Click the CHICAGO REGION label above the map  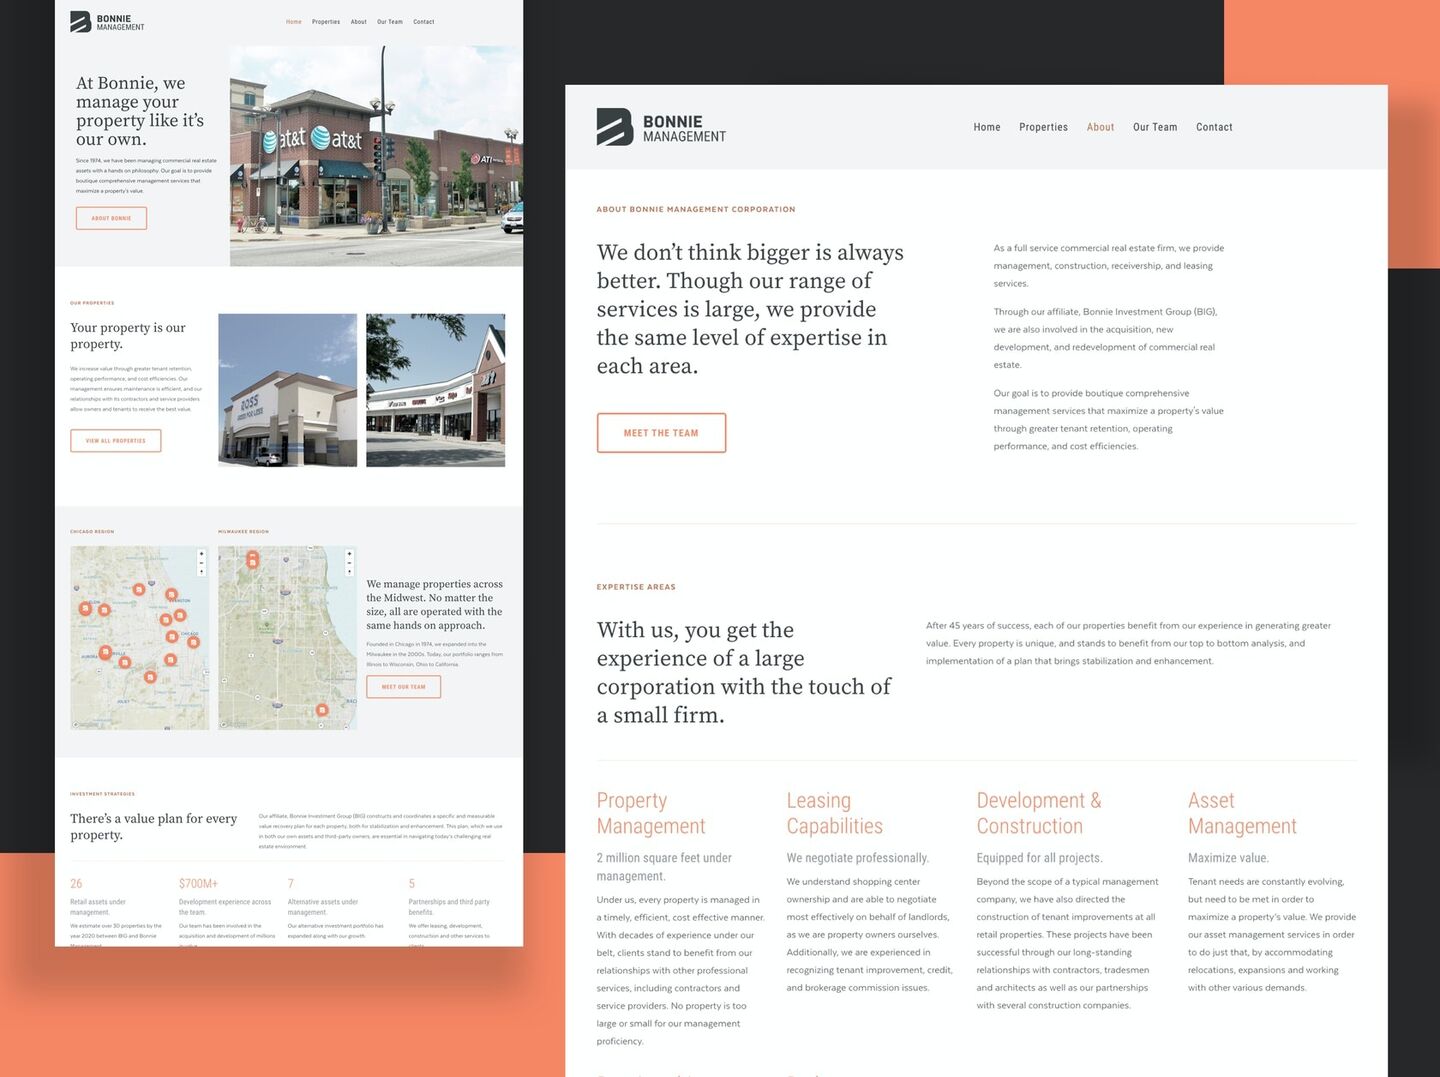pos(92,532)
